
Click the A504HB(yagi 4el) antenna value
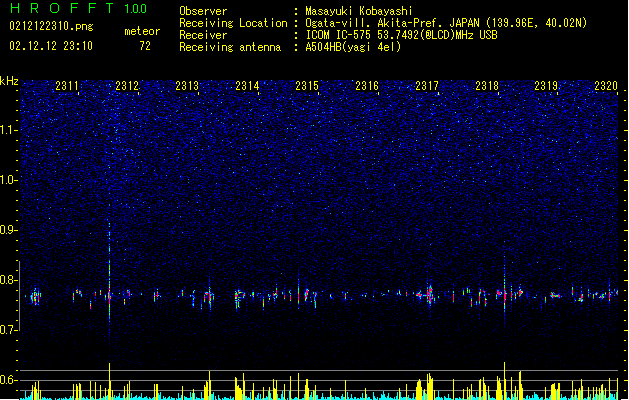pos(353,47)
